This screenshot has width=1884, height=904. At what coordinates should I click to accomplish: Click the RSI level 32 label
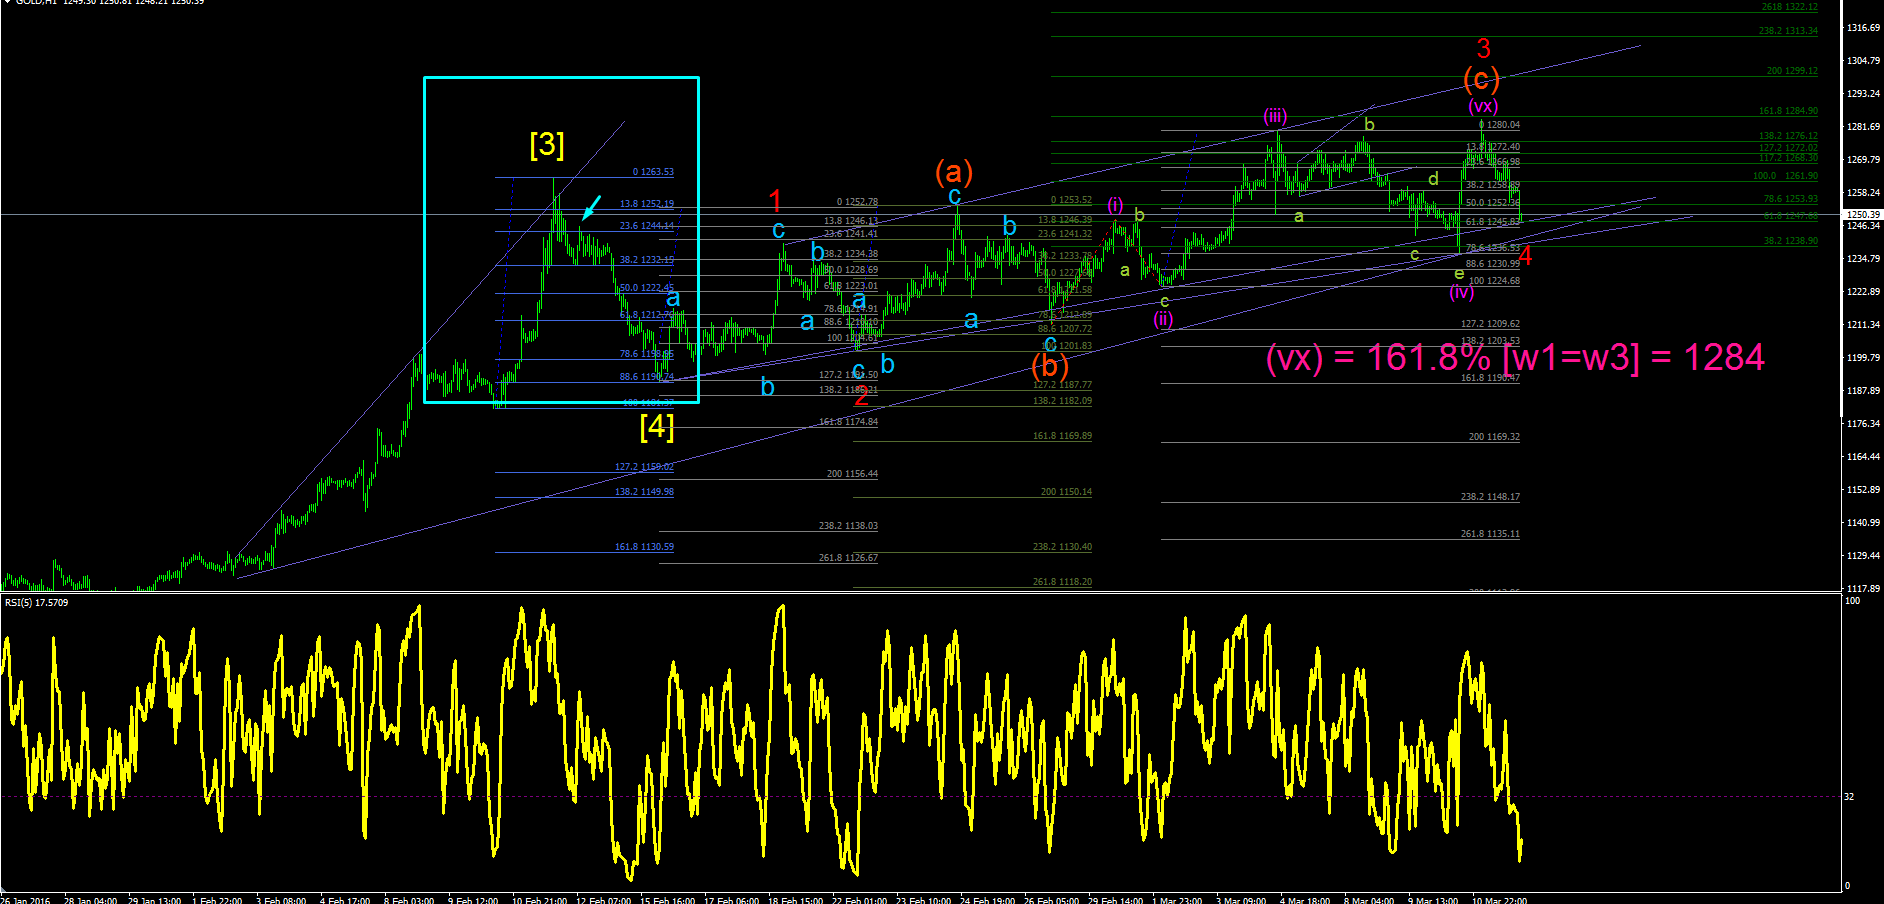pos(1849,797)
